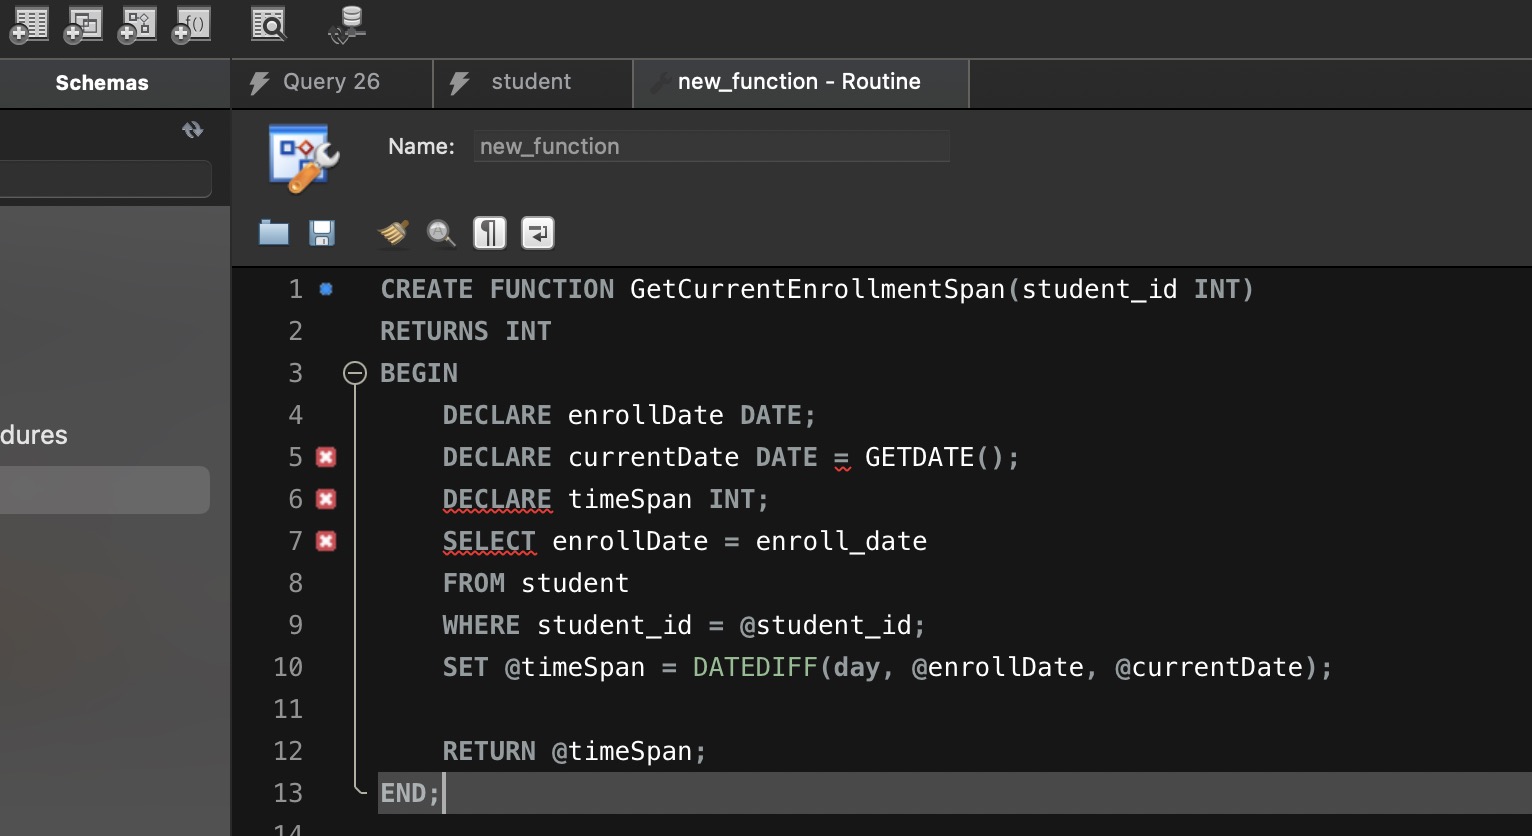
Task: Click the Name field for the routine
Action: tap(711, 146)
